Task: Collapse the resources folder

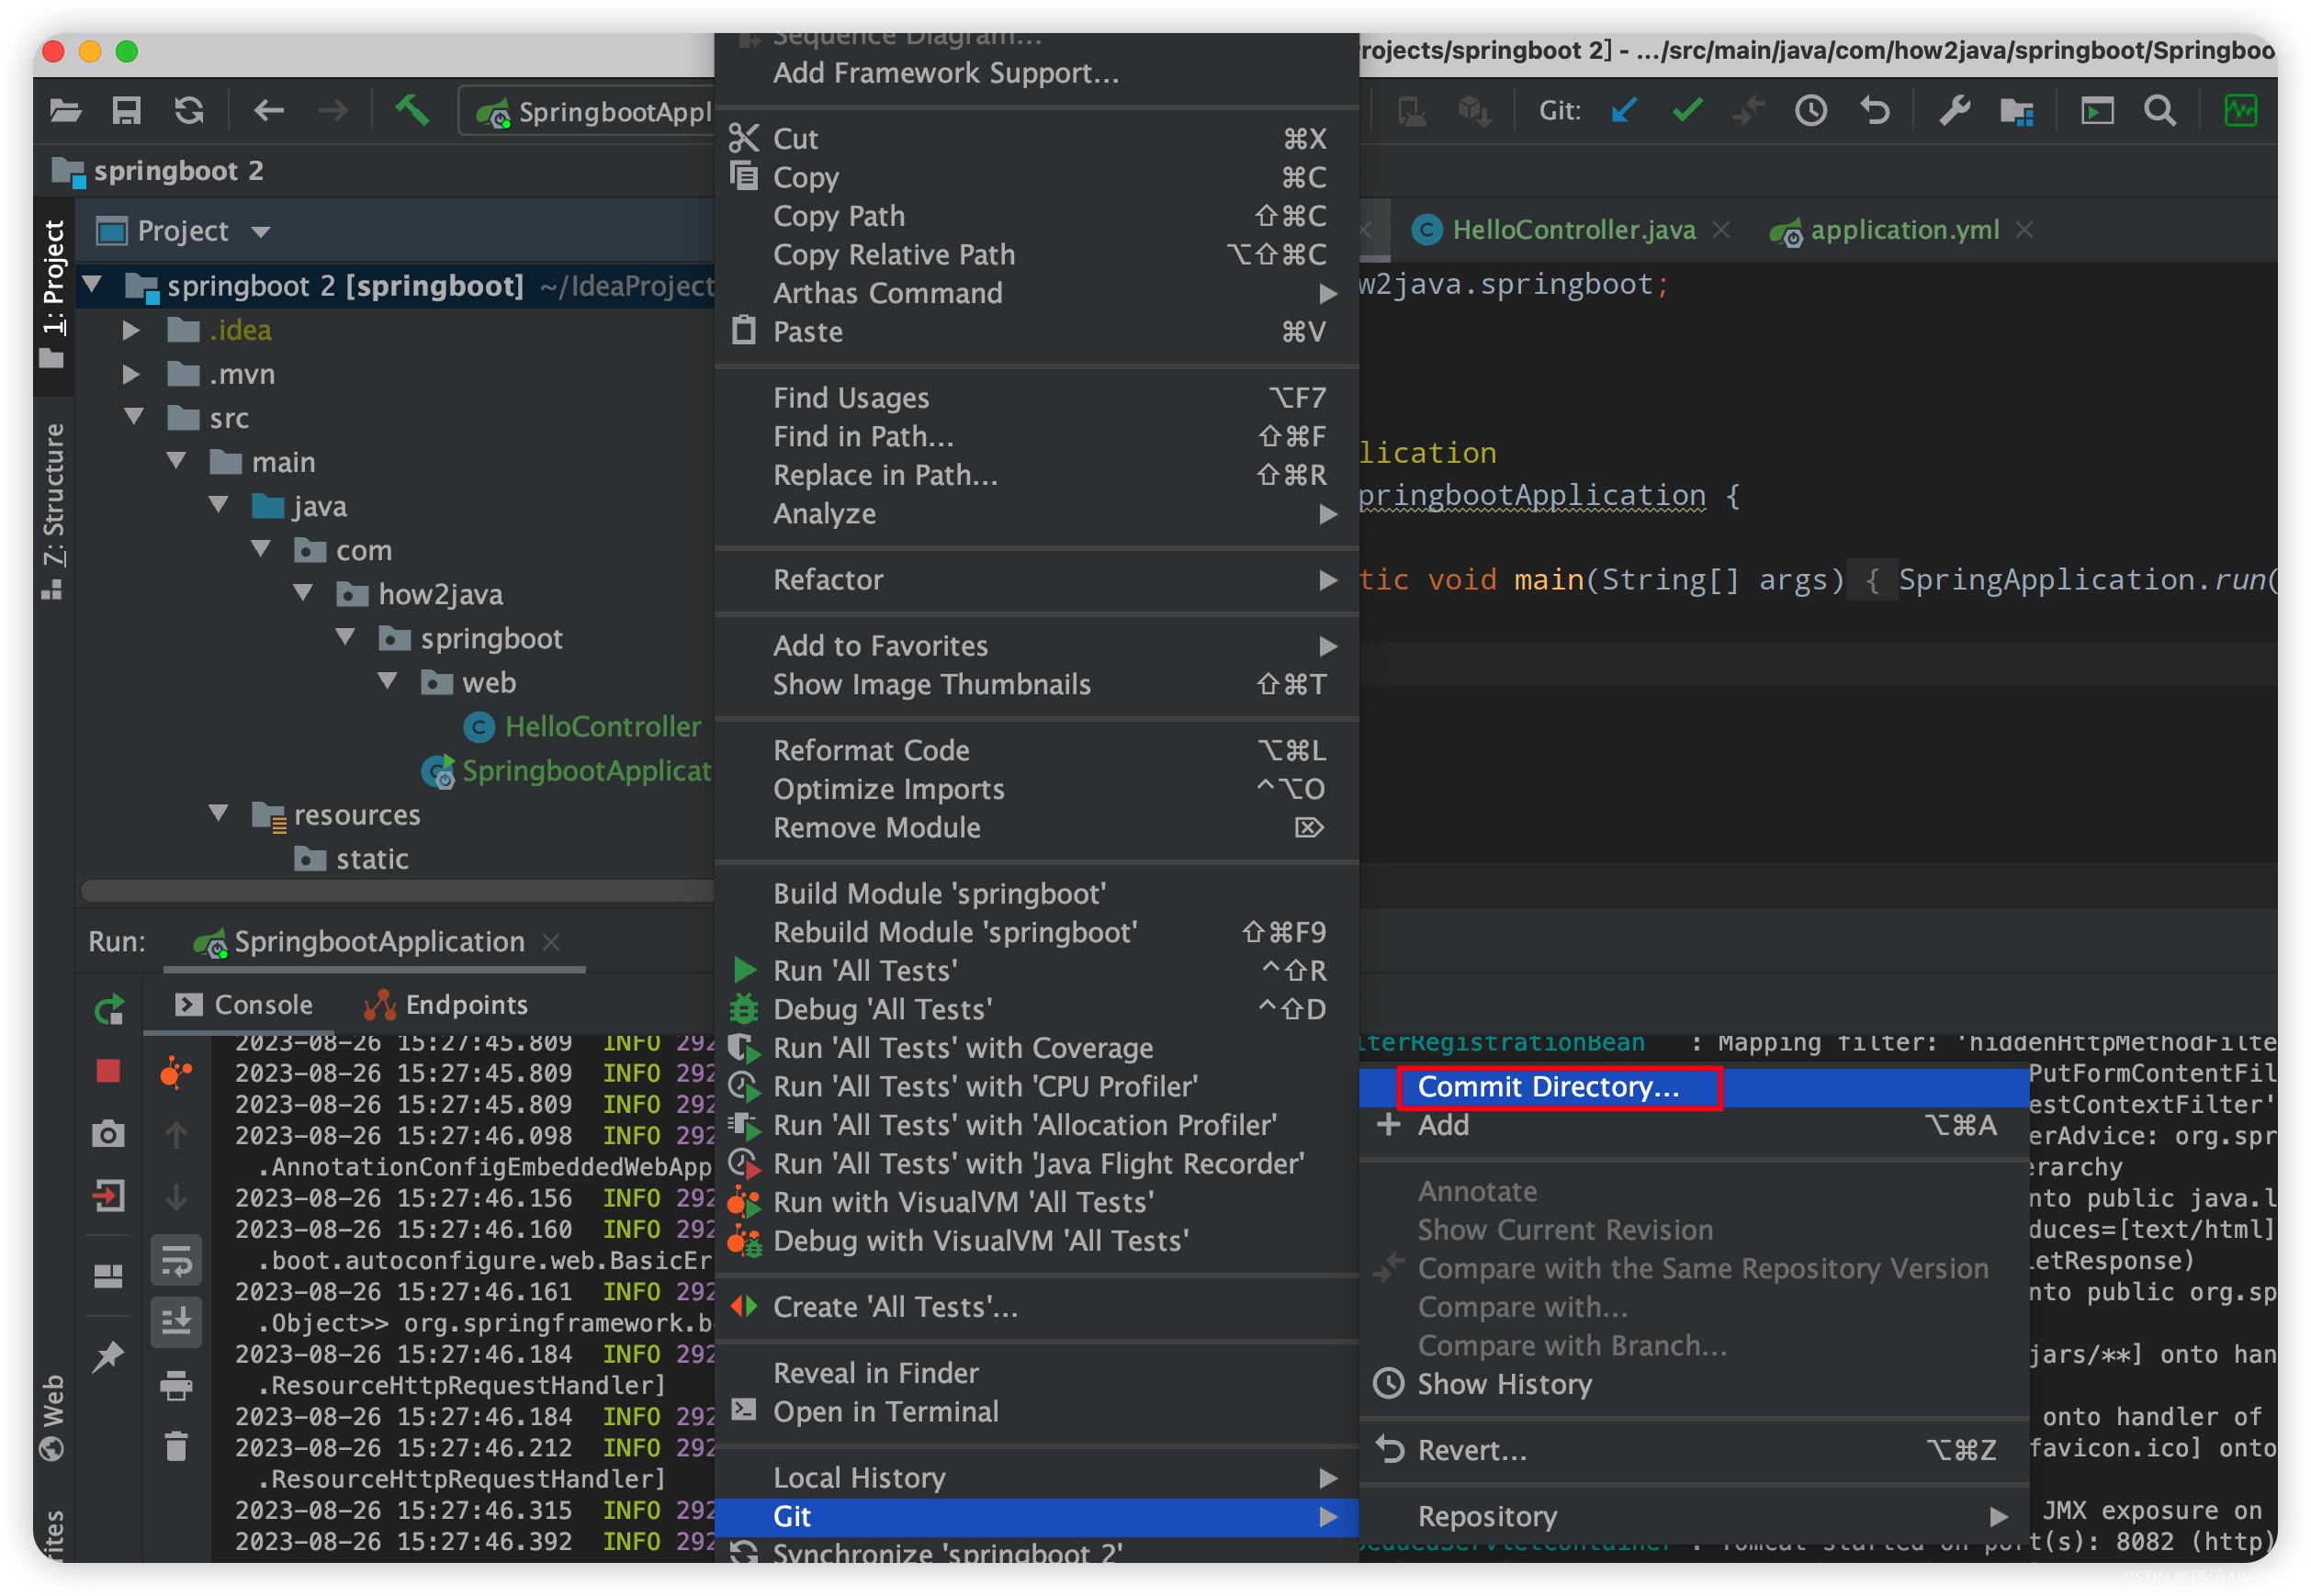Action: click(219, 813)
